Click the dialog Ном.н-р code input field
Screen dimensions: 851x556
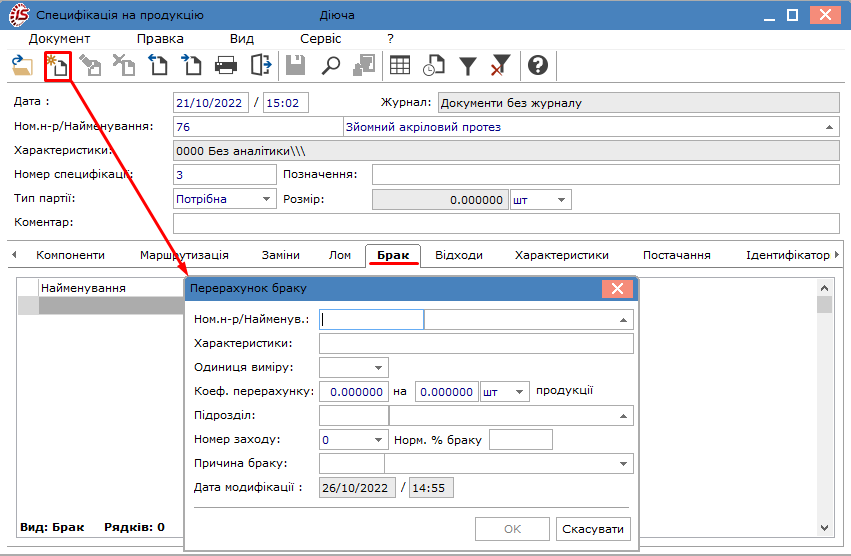(x=371, y=319)
